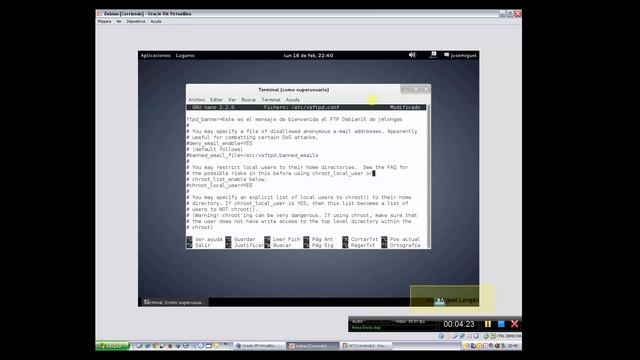Open VirtualBox Ver menu
The width and height of the screenshot is (640, 360).
119,22
